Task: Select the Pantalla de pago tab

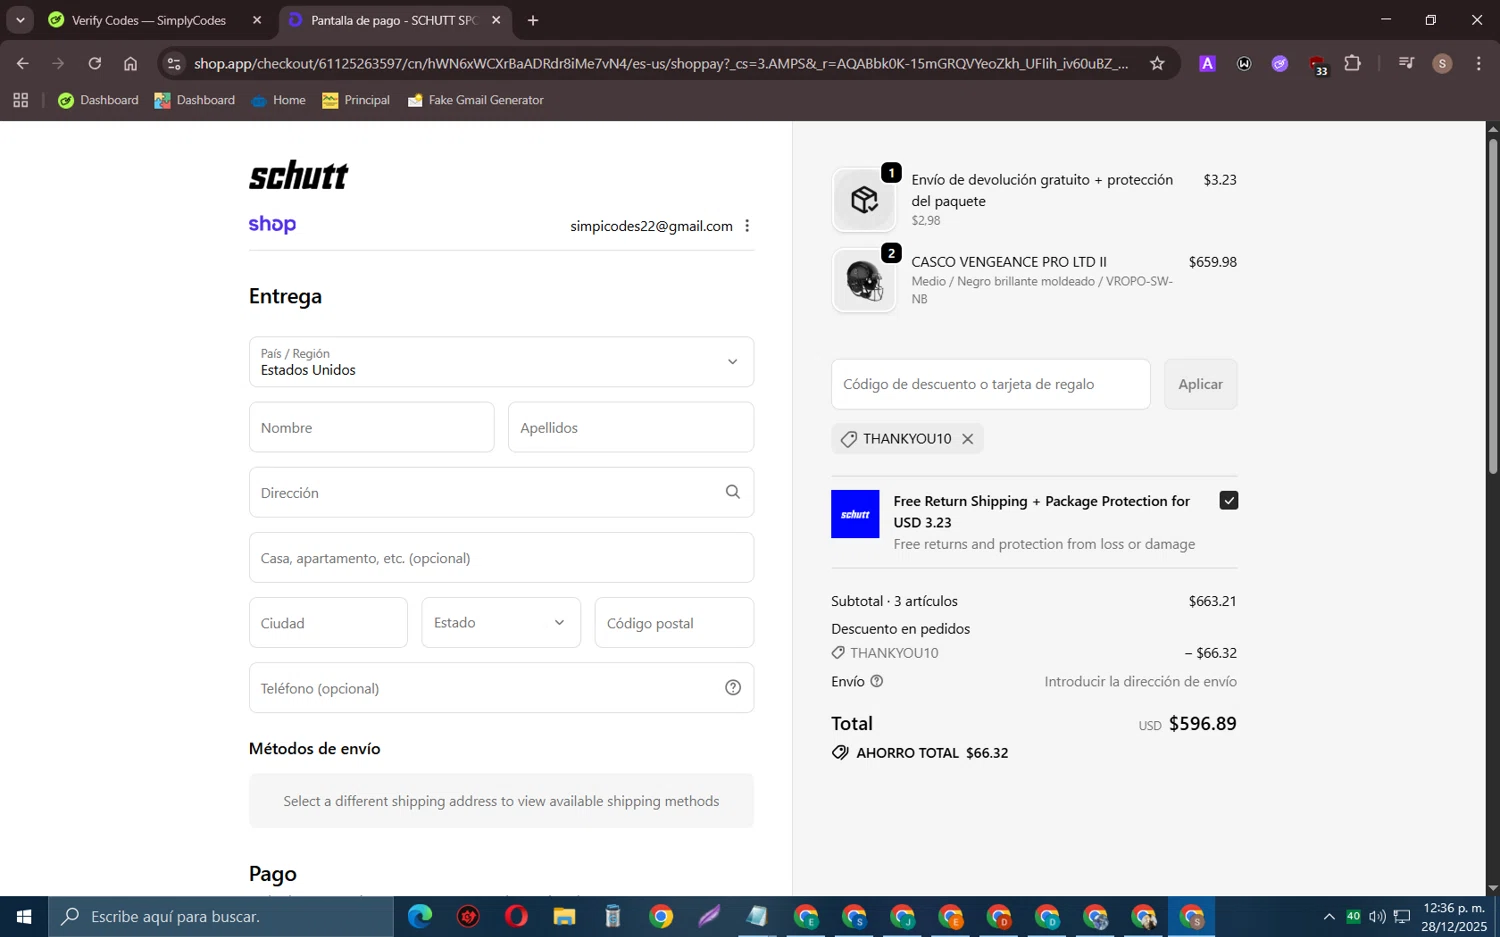Action: click(393, 20)
